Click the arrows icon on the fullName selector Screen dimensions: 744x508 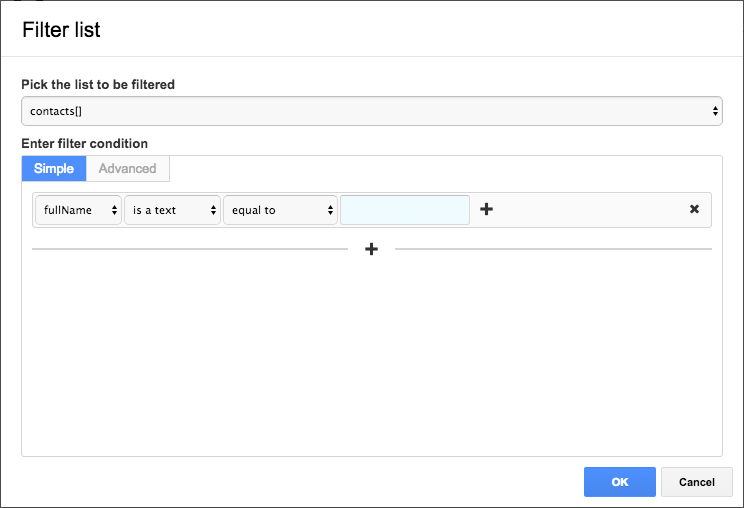pos(114,210)
